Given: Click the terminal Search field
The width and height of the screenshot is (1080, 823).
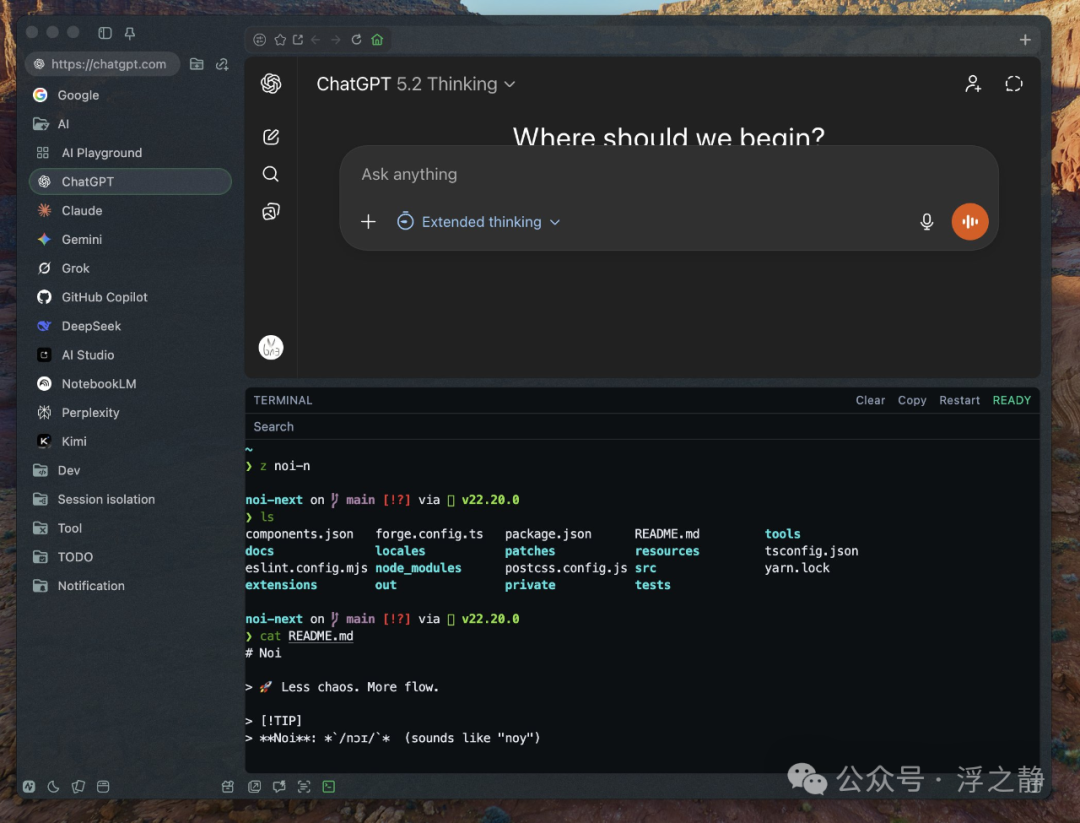Looking at the screenshot, I should pyautogui.click(x=642, y=427).
